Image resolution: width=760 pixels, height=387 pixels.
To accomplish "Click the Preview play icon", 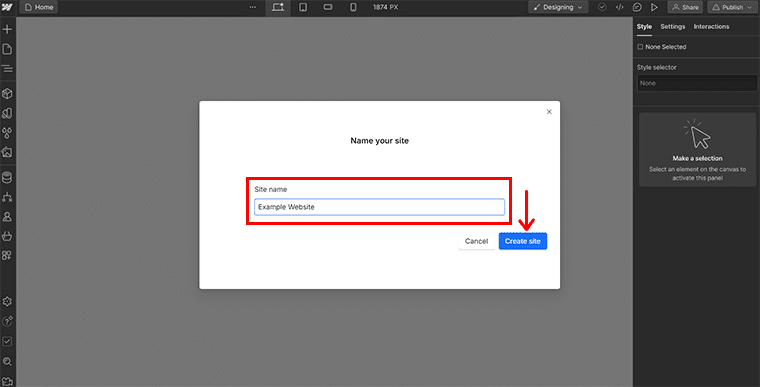I will point(654,7).
